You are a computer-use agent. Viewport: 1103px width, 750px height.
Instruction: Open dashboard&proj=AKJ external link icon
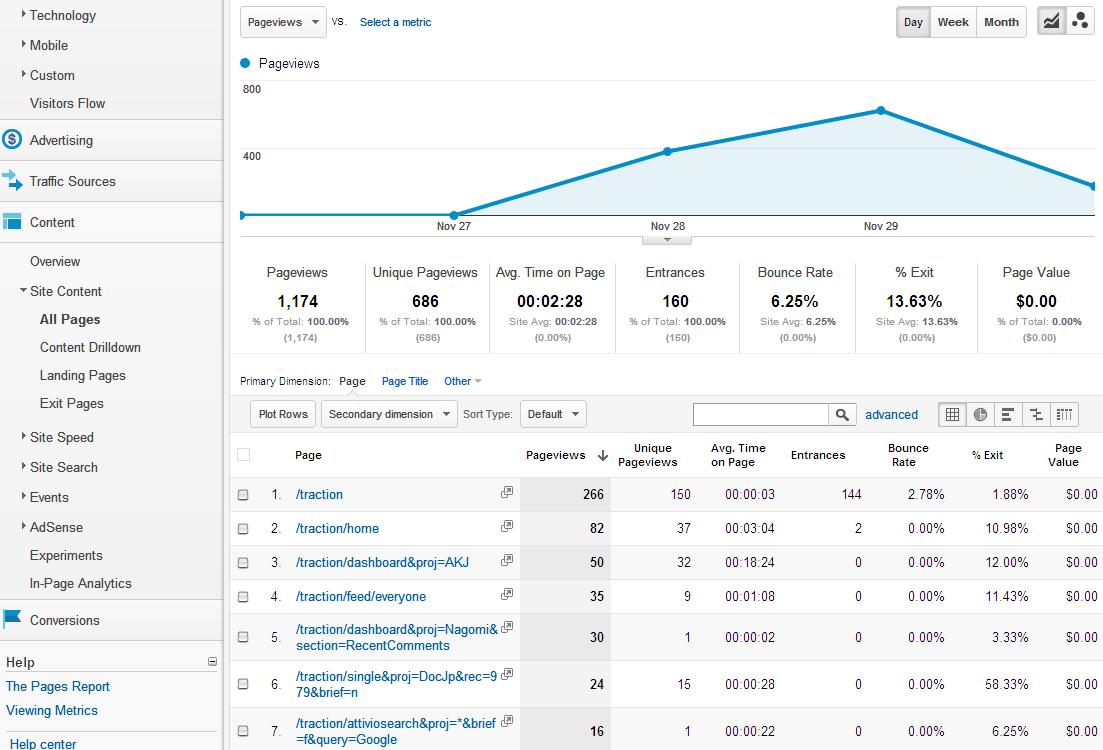(x=506, y=560)
